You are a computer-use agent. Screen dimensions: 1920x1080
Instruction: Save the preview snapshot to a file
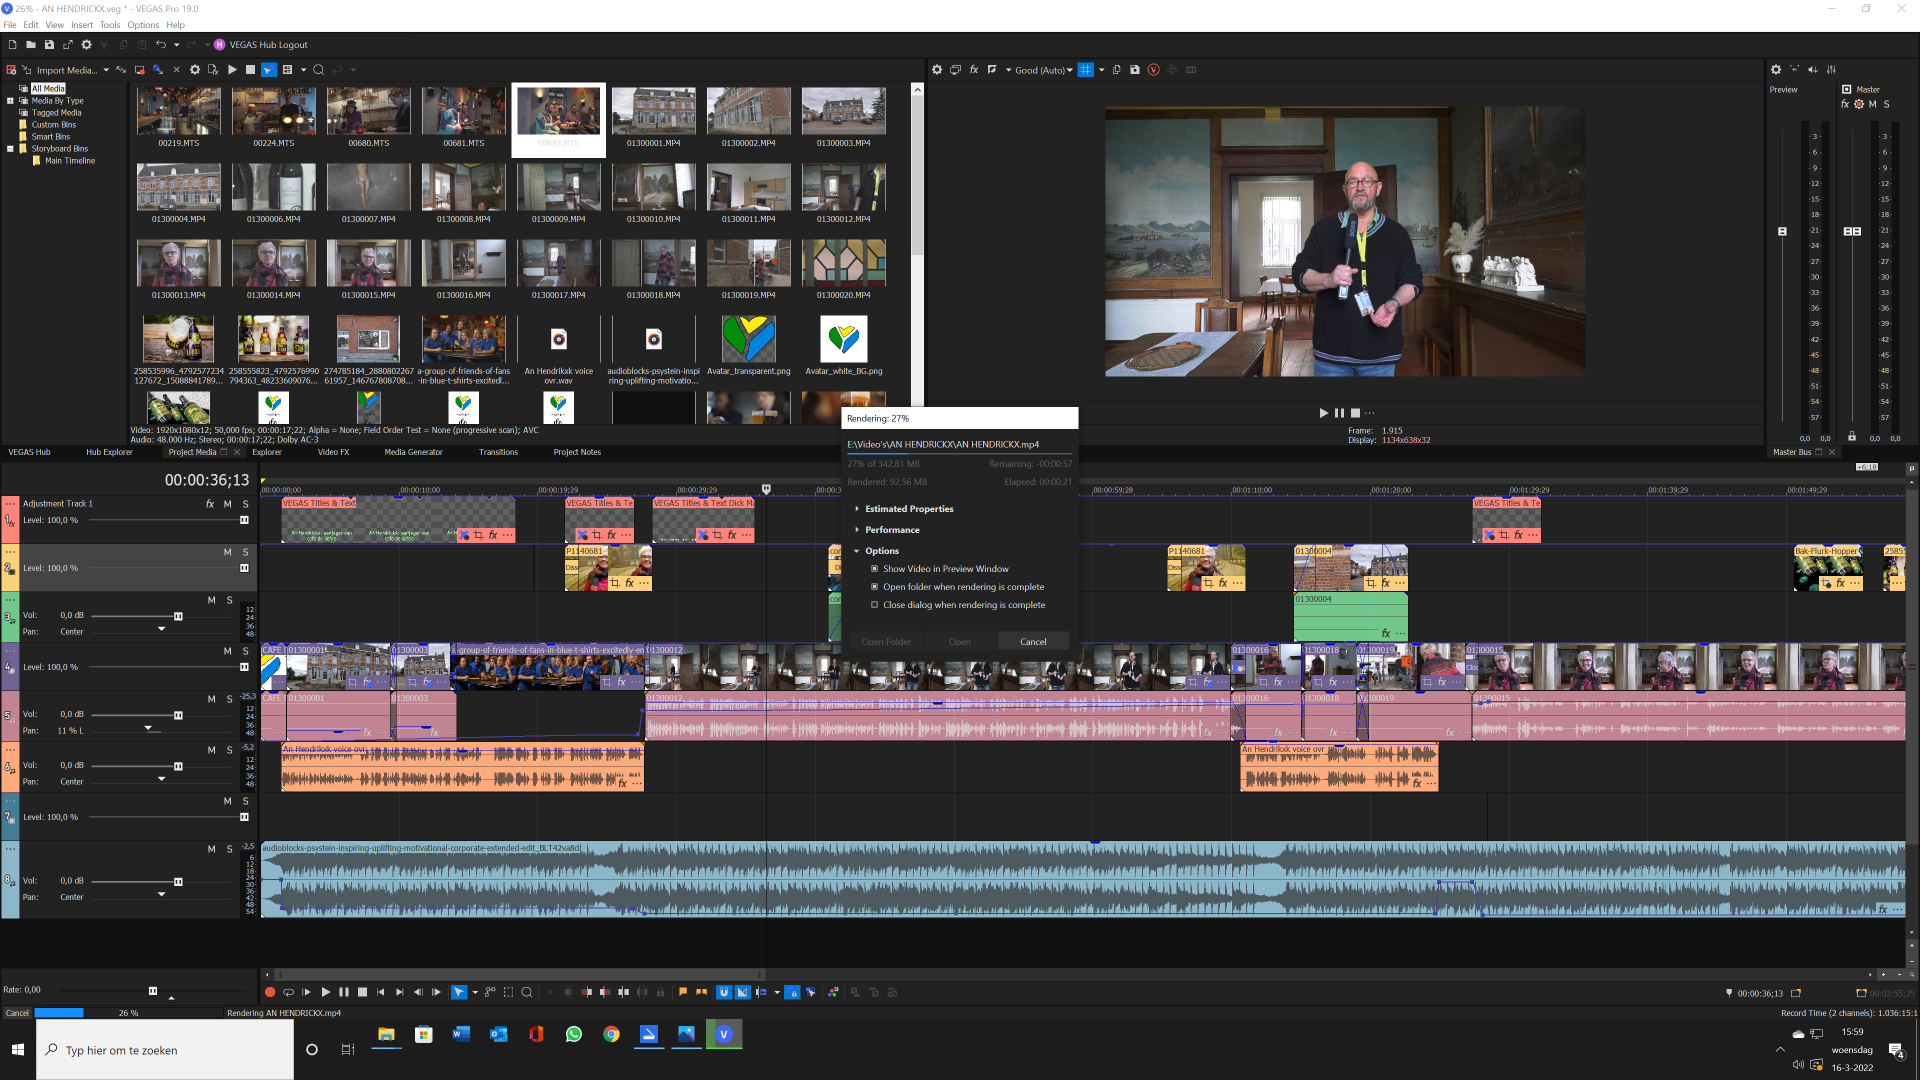(1135, 70)
